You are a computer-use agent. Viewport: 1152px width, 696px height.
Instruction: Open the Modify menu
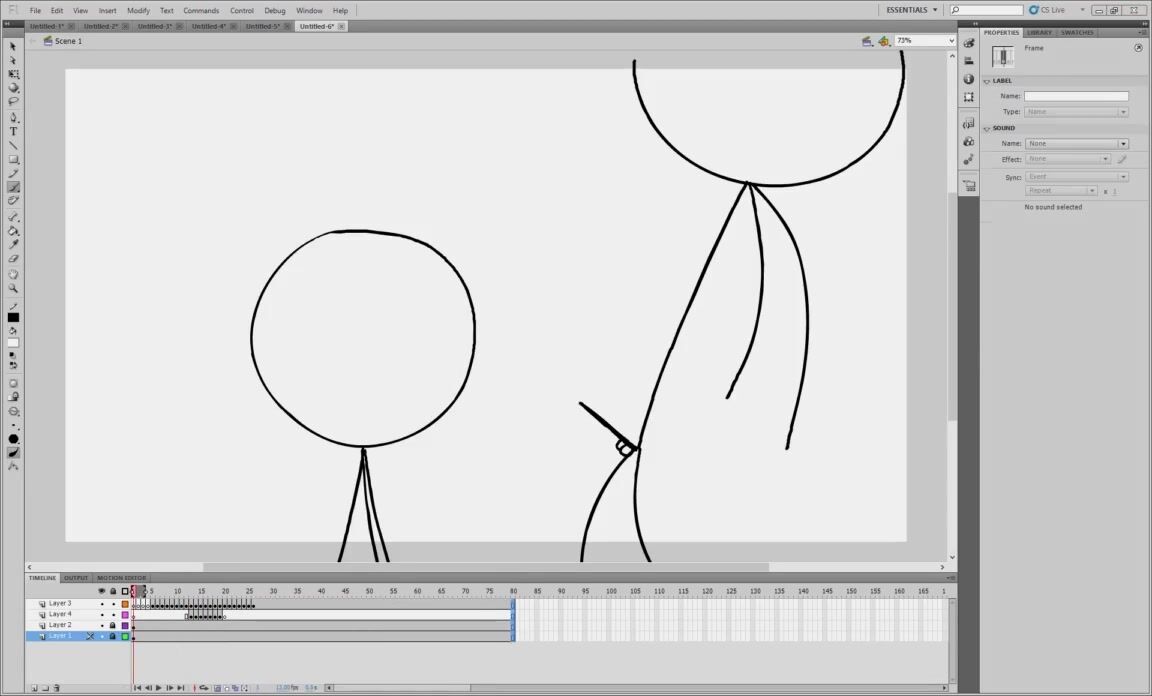138,10
